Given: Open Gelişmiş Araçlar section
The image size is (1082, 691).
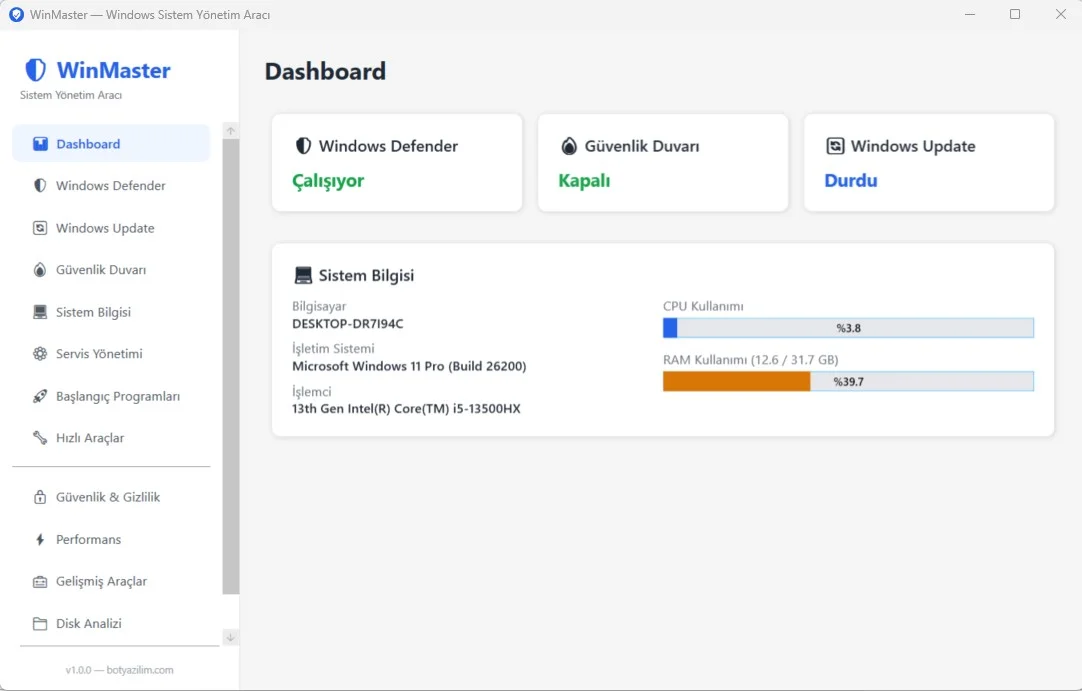Looking at the screenshot, I should 111,581.
